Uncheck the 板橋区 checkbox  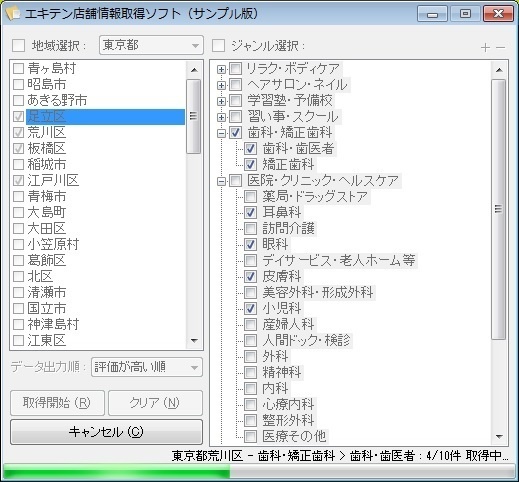click(x=18, y=148)
